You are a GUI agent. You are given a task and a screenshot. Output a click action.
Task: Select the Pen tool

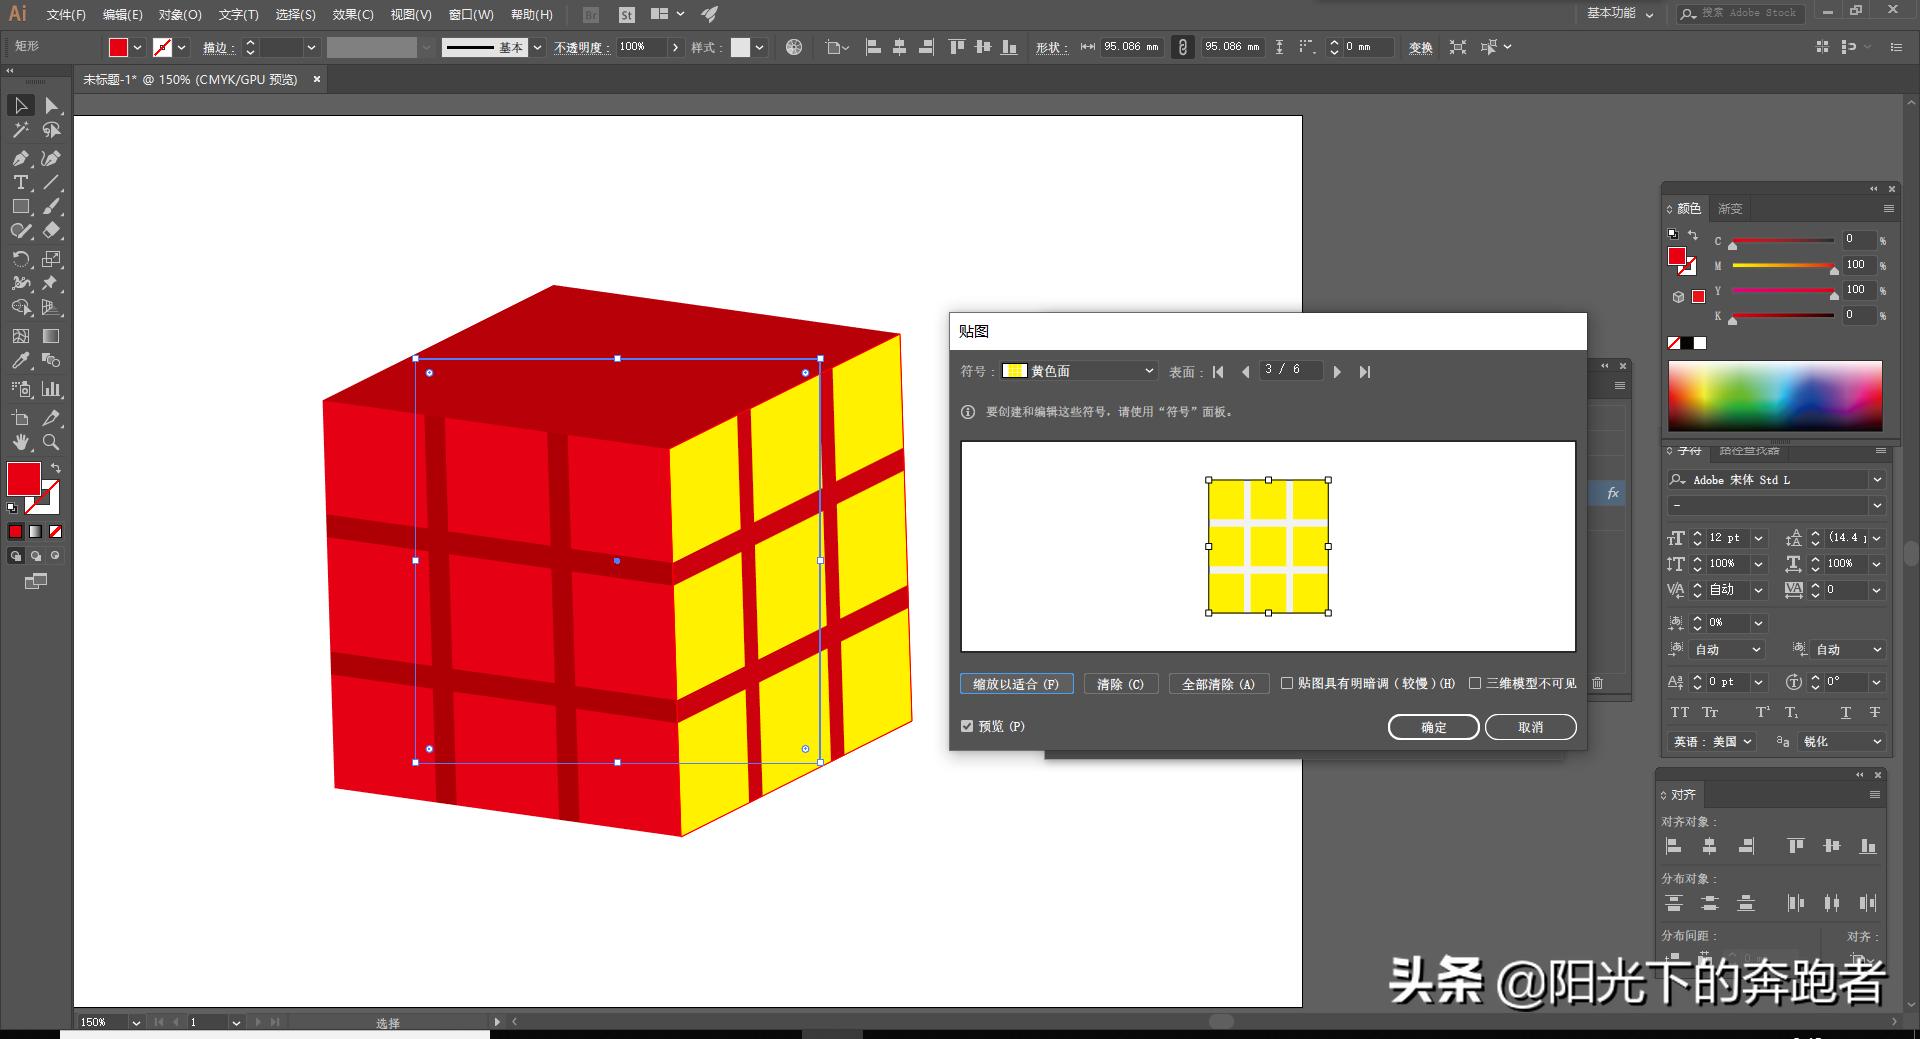[x=20, y=157]
